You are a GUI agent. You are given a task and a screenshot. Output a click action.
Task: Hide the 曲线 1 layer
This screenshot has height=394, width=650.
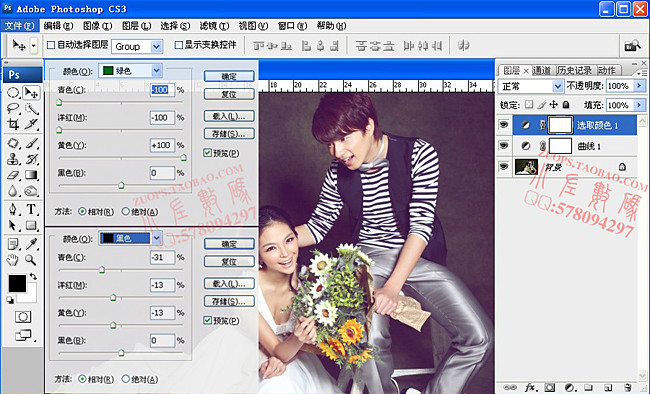[504, 146]
